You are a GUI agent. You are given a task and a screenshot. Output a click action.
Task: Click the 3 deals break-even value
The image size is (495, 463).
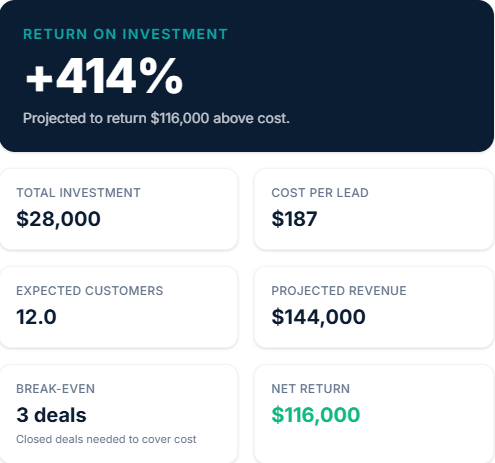pyautogui.click(x=51, y=415)
